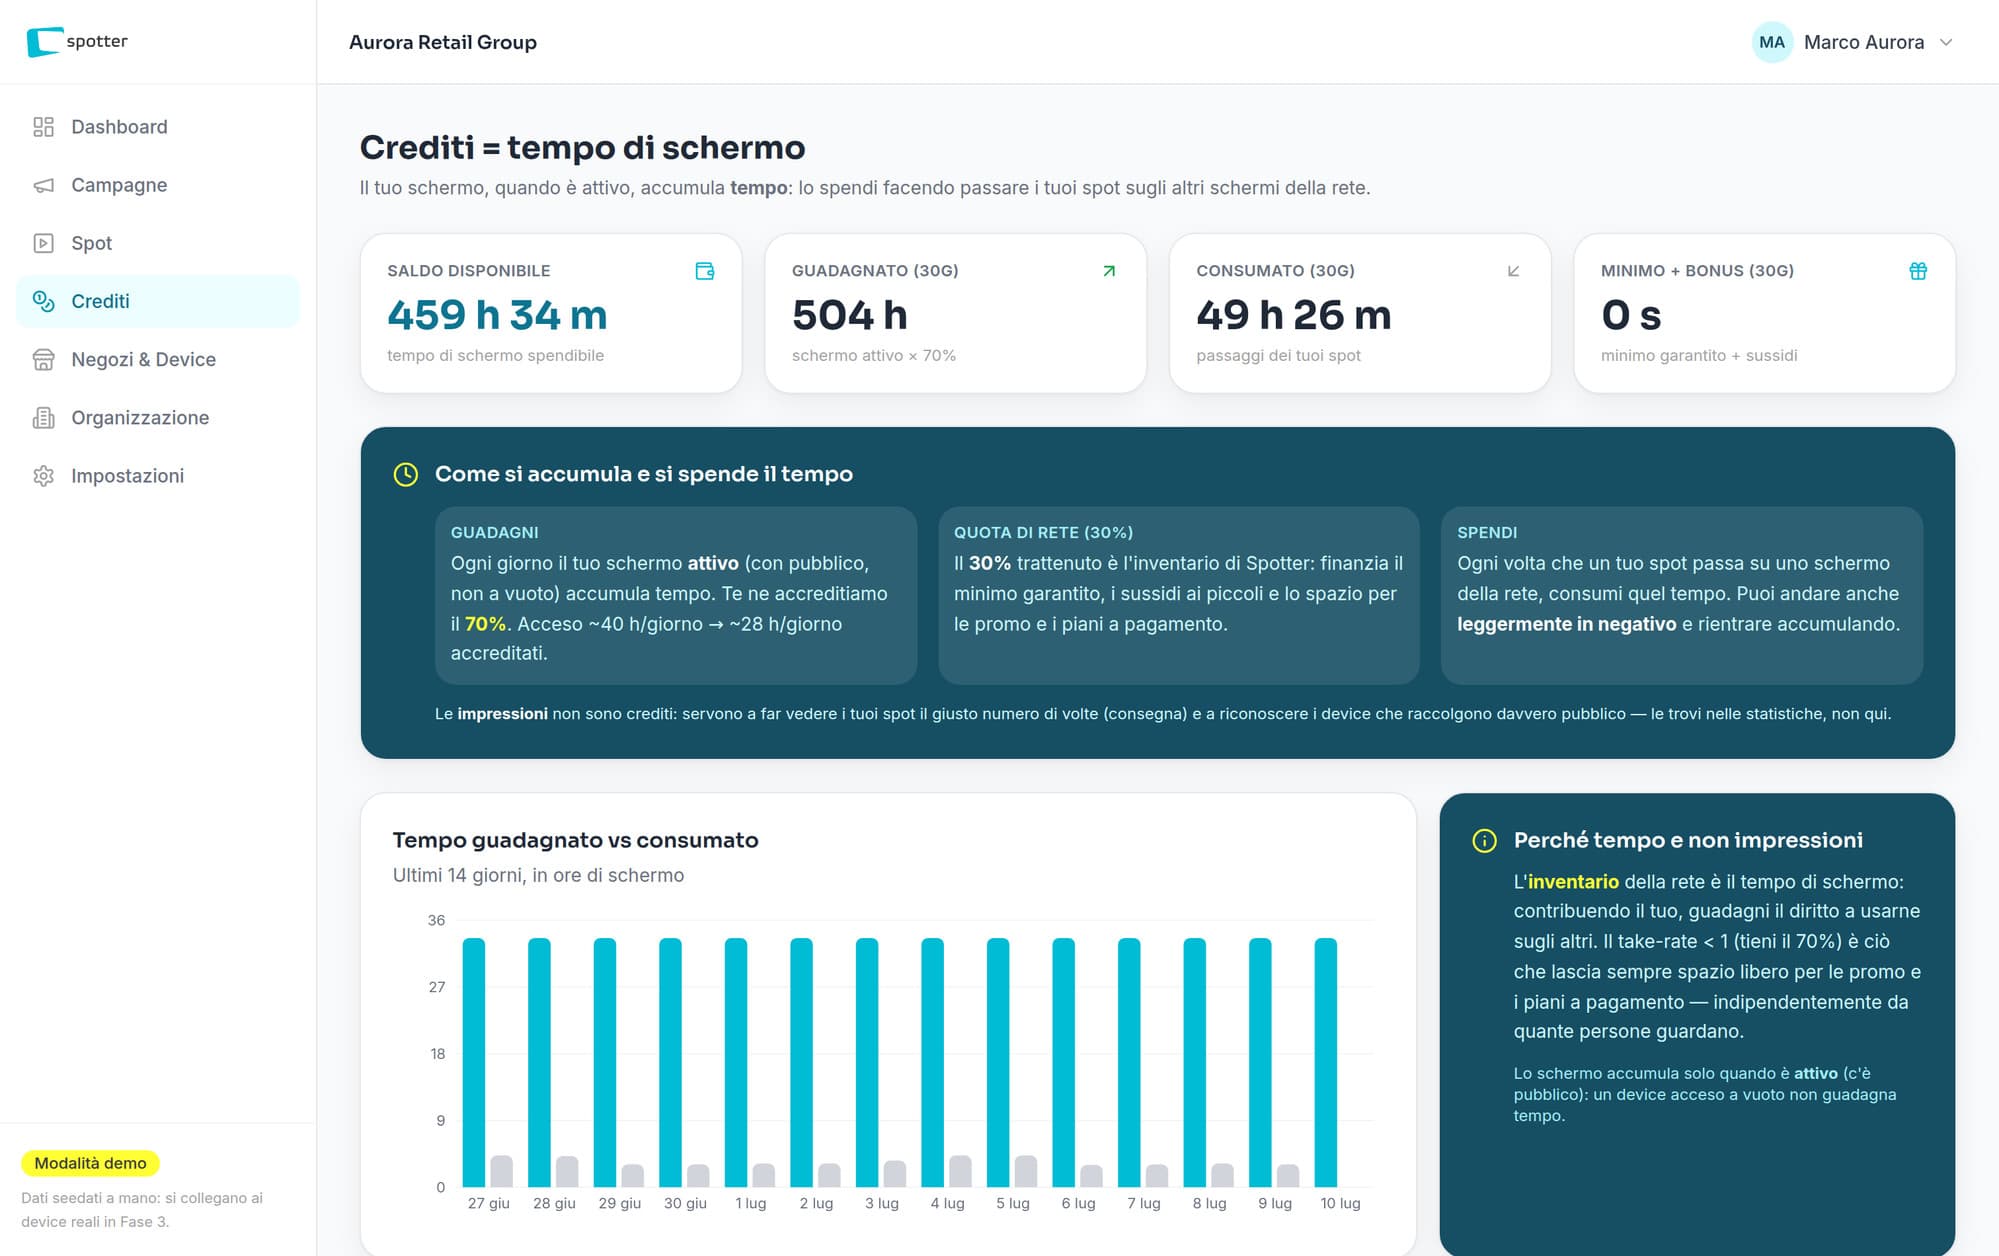Viewport: 1999px width, 1256px height.
Task: Select Crediti in the sidebar
Action: click(x=158, y=301)
